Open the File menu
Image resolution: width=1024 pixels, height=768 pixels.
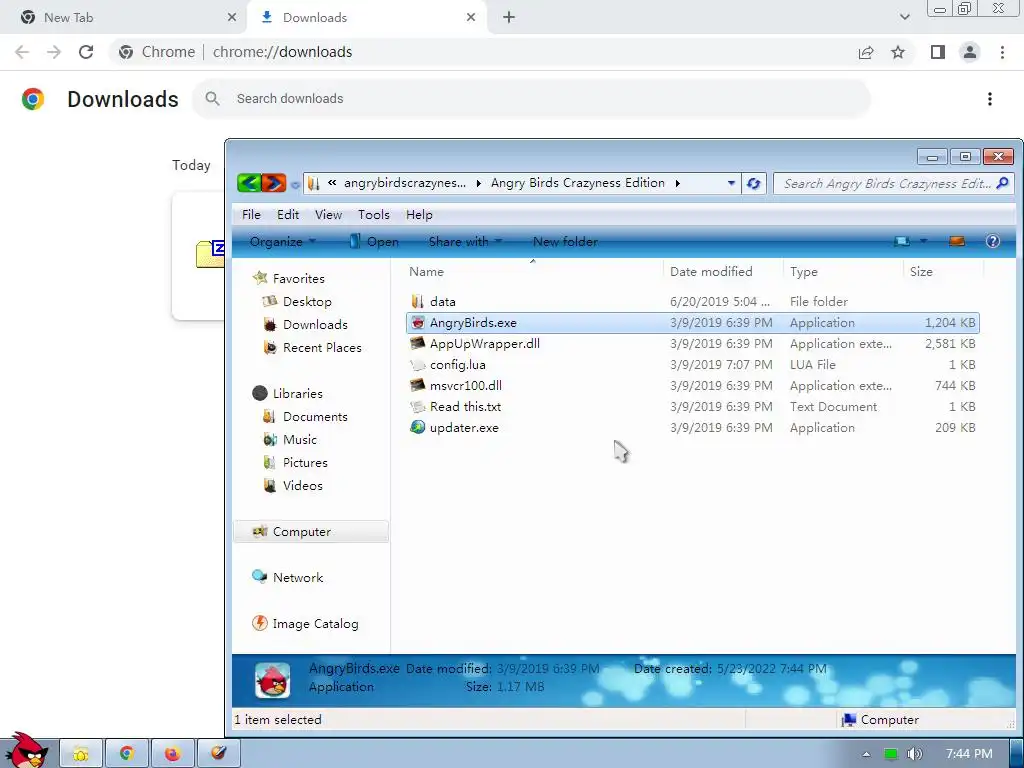click(x=251, y=215)
